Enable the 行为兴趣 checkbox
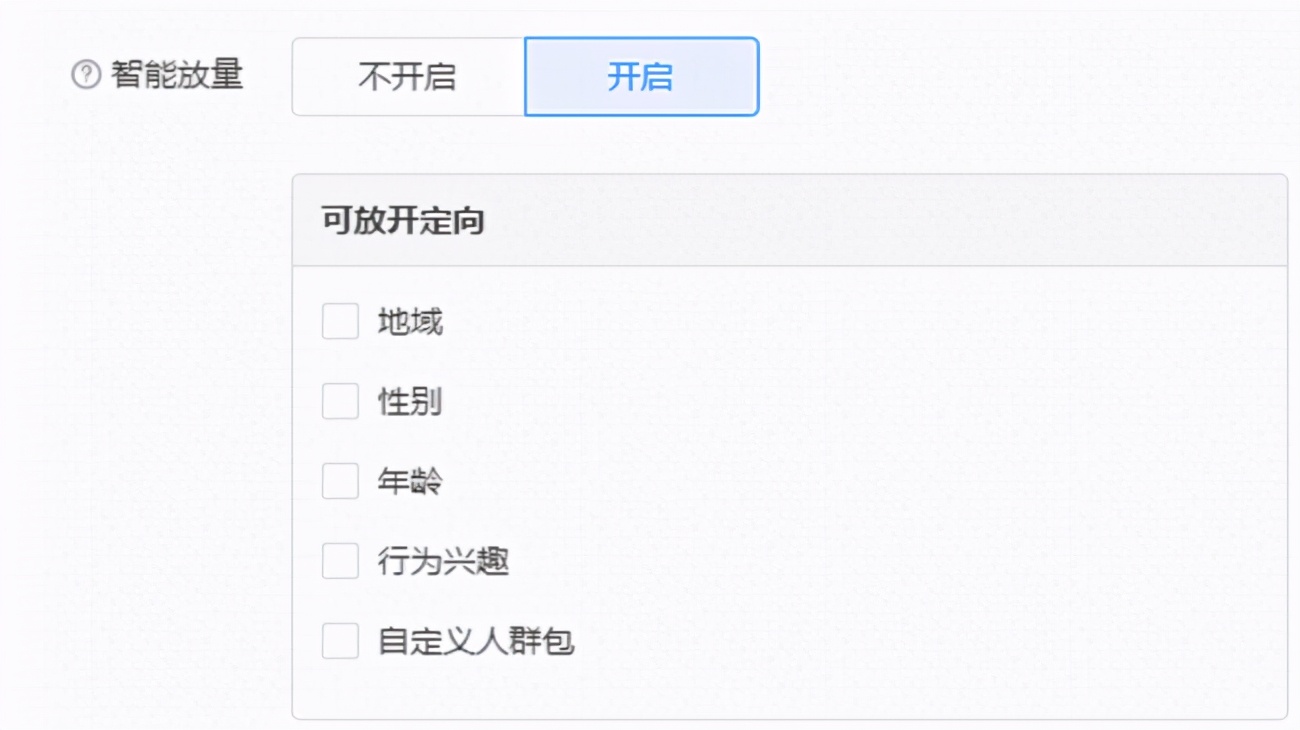1300x730 pixels. 339,560
